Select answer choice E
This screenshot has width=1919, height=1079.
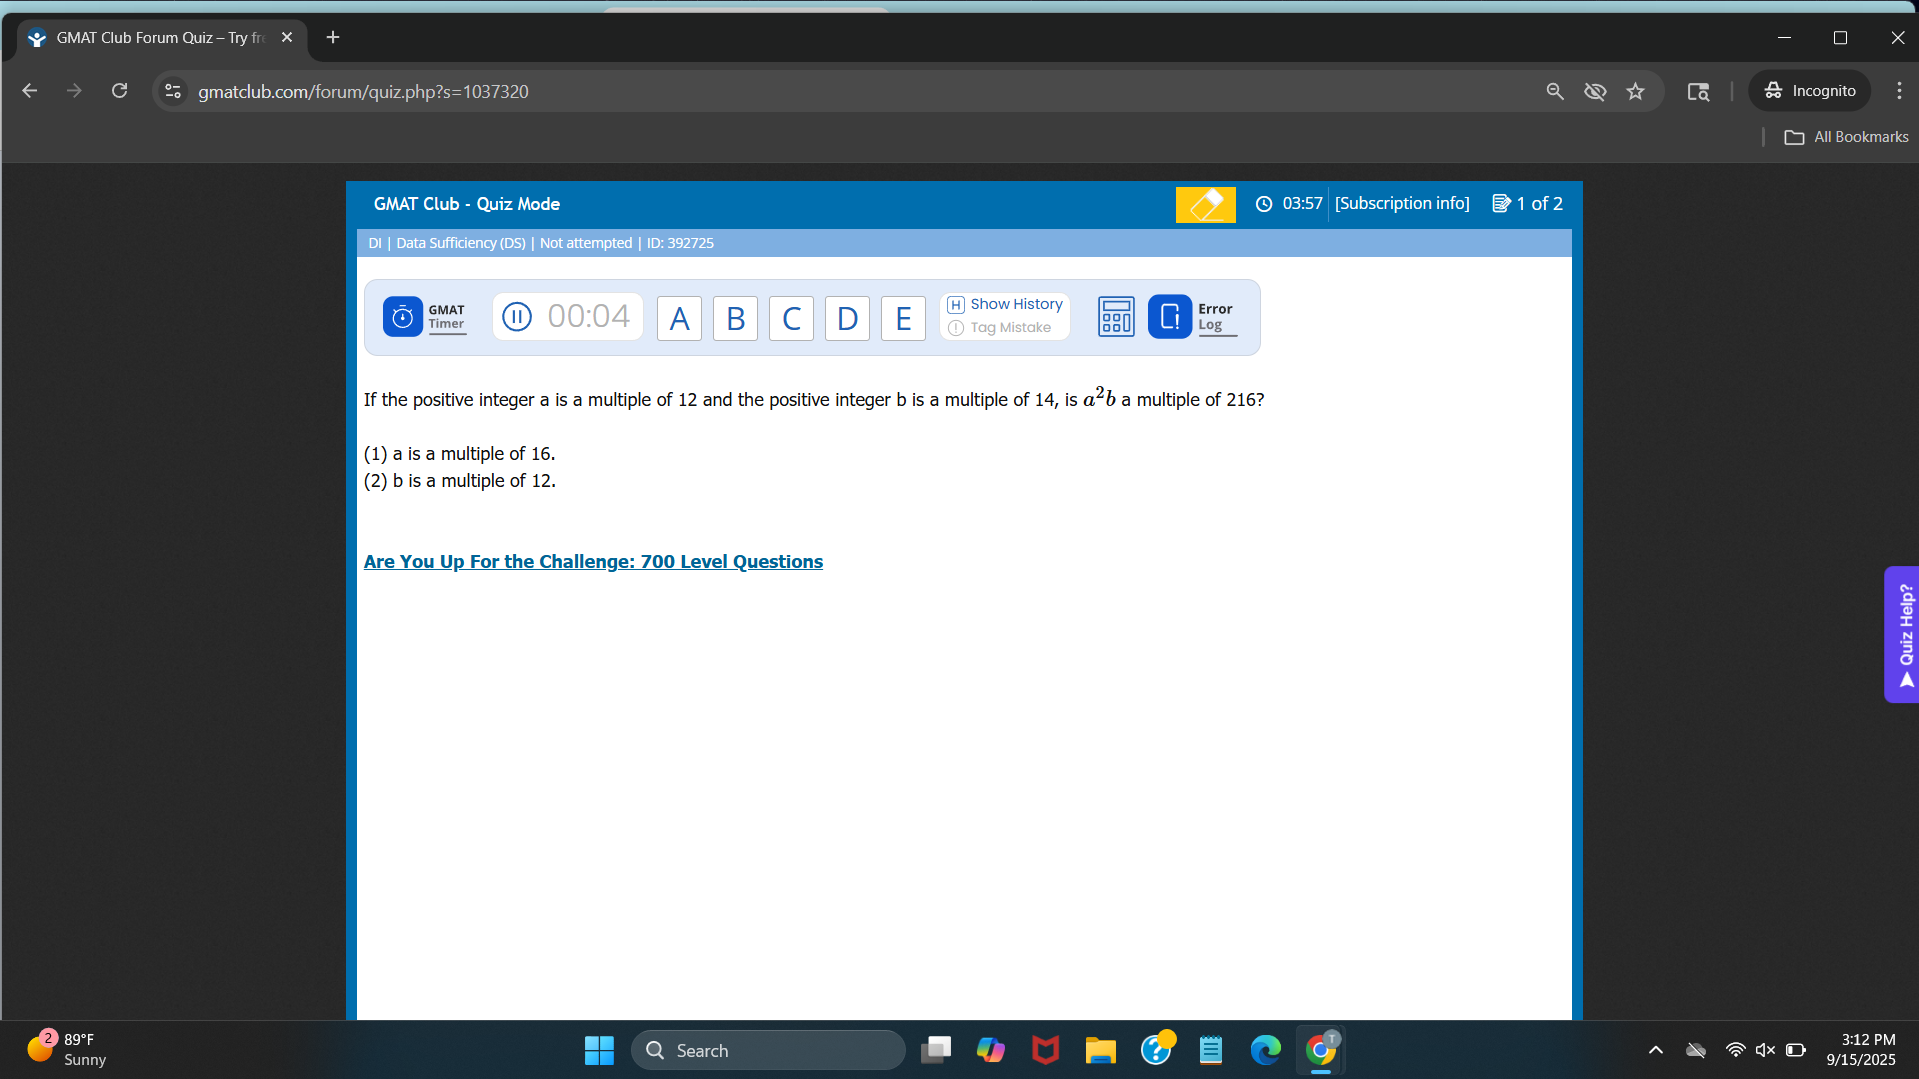point(903,318)
